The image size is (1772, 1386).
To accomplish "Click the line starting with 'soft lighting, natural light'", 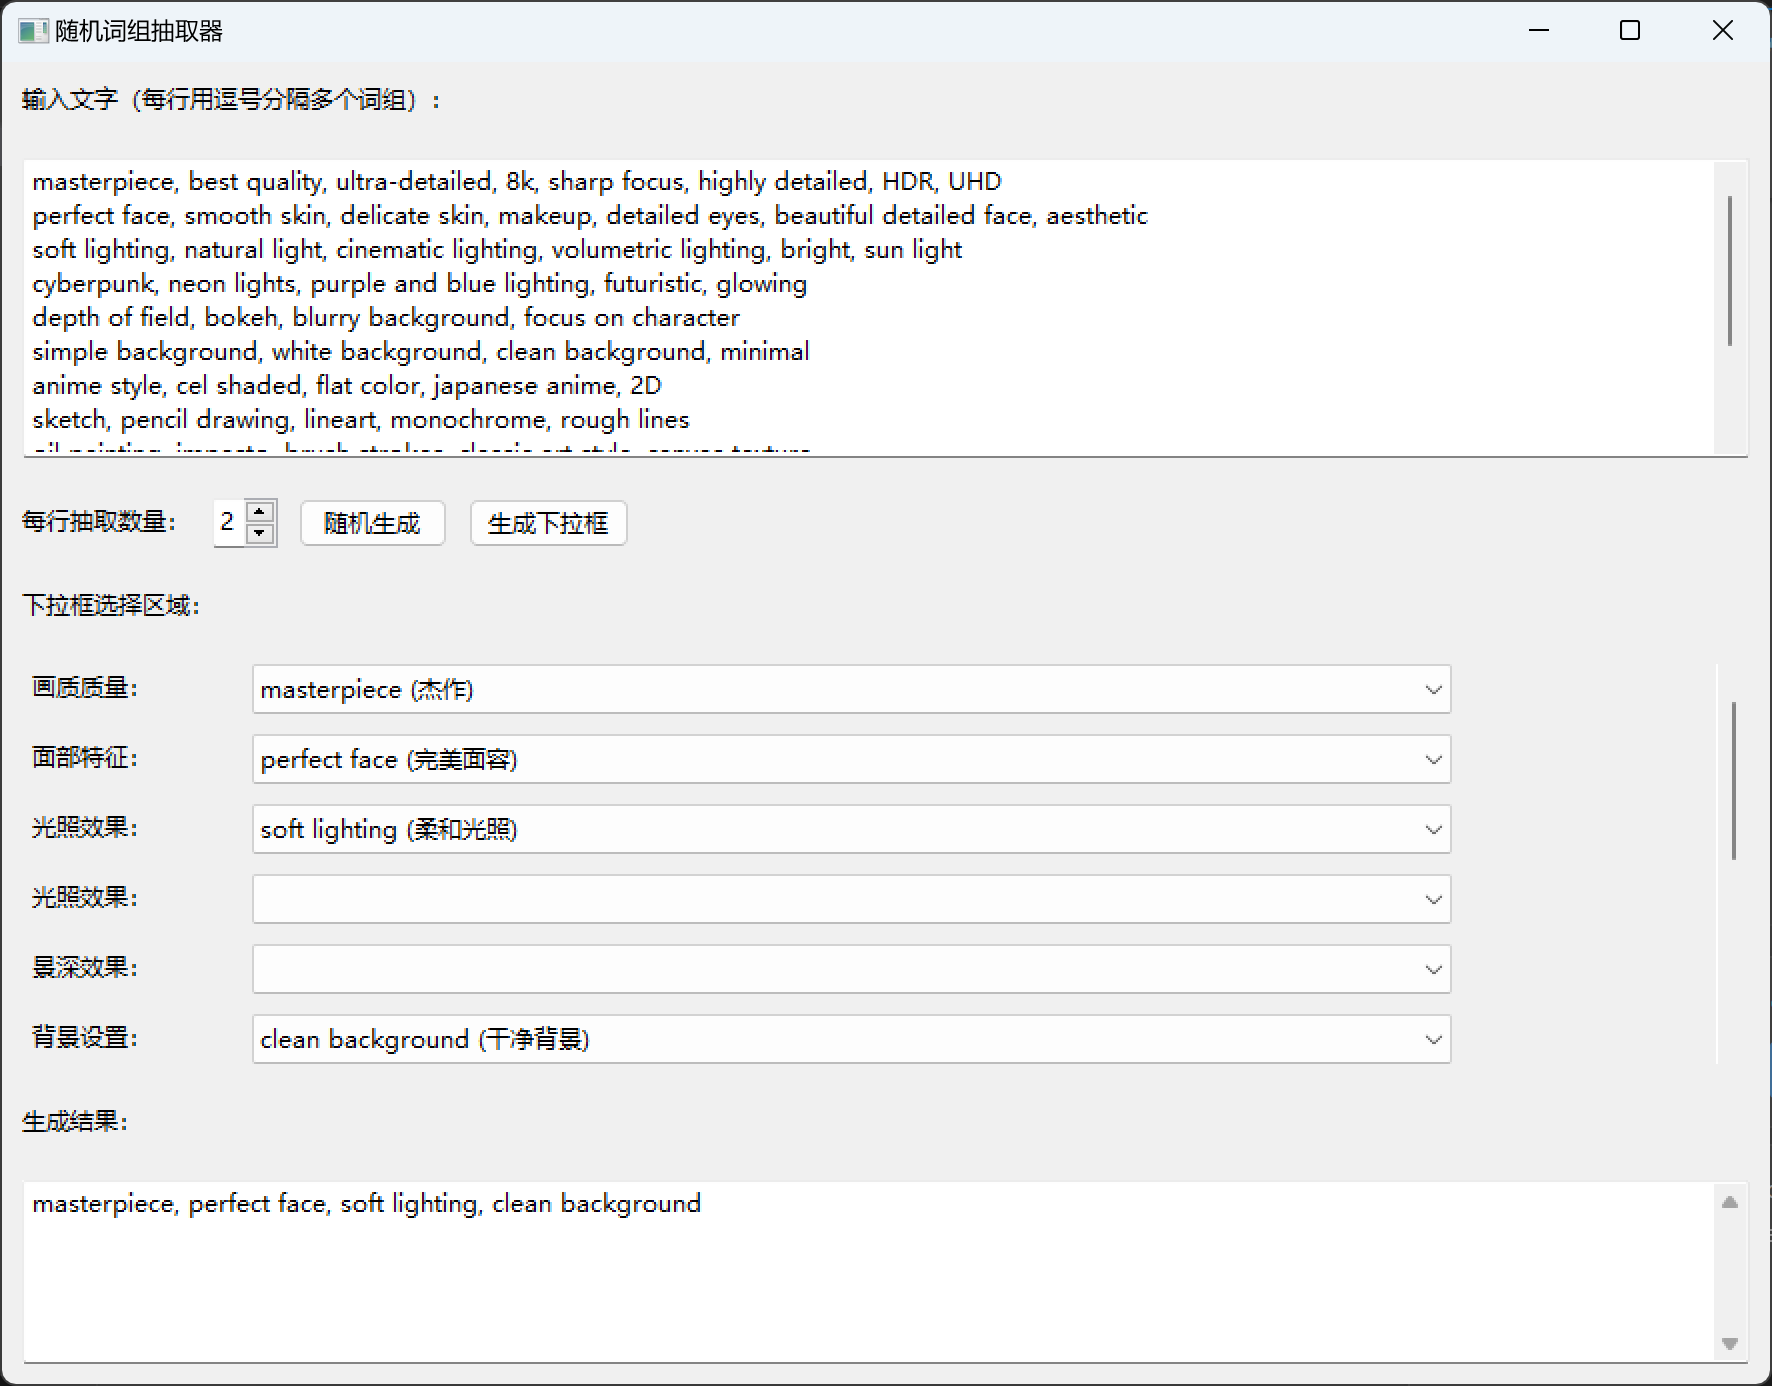I will point(497,250).
